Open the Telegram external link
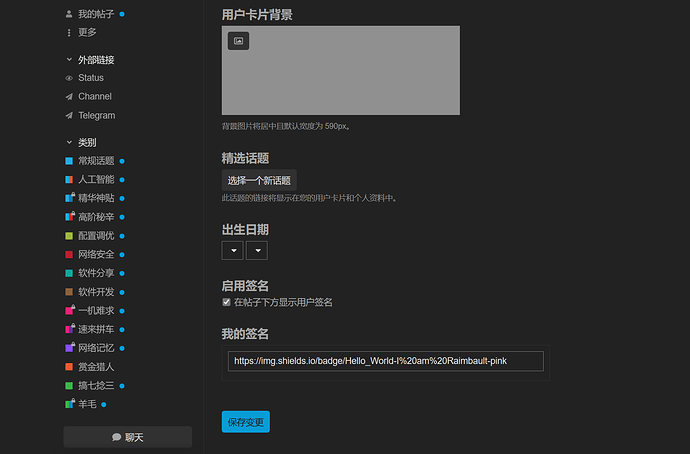This screenshot has height=454, width=690. point(96,115)
